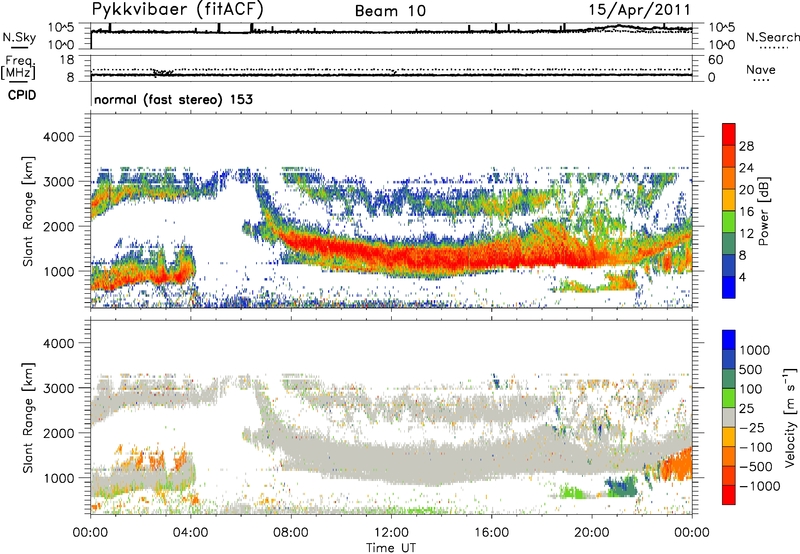Click the power panel 'Slant Range [km]' label
Image resolution: width=800 pixels, height=554 pixels.
(28, 211)
